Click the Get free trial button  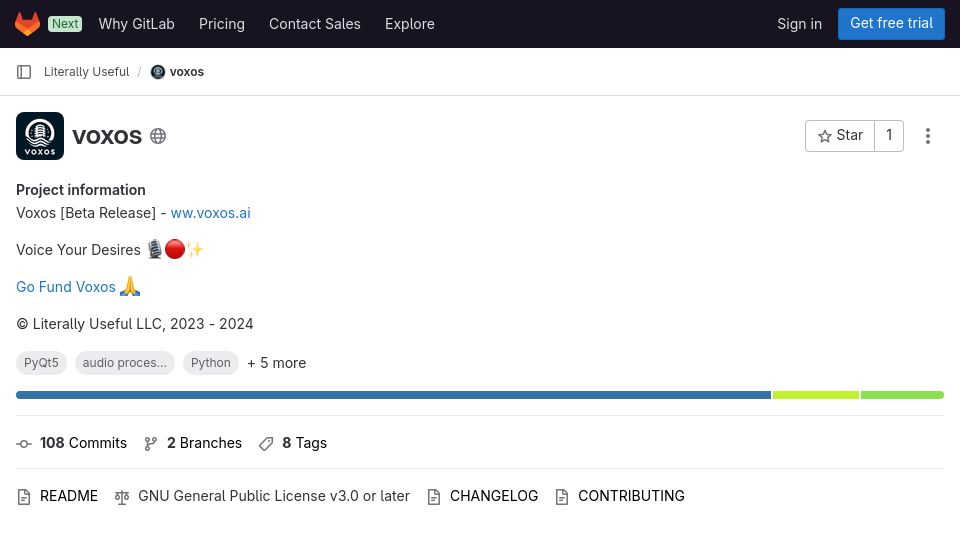(891, 24)
